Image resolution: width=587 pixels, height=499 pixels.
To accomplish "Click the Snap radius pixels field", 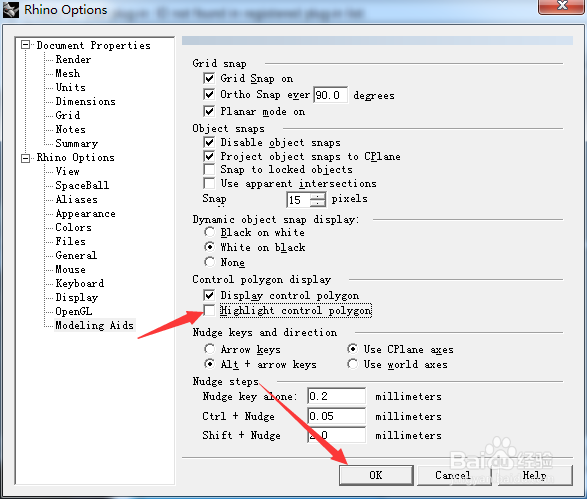I will (298, 200).
